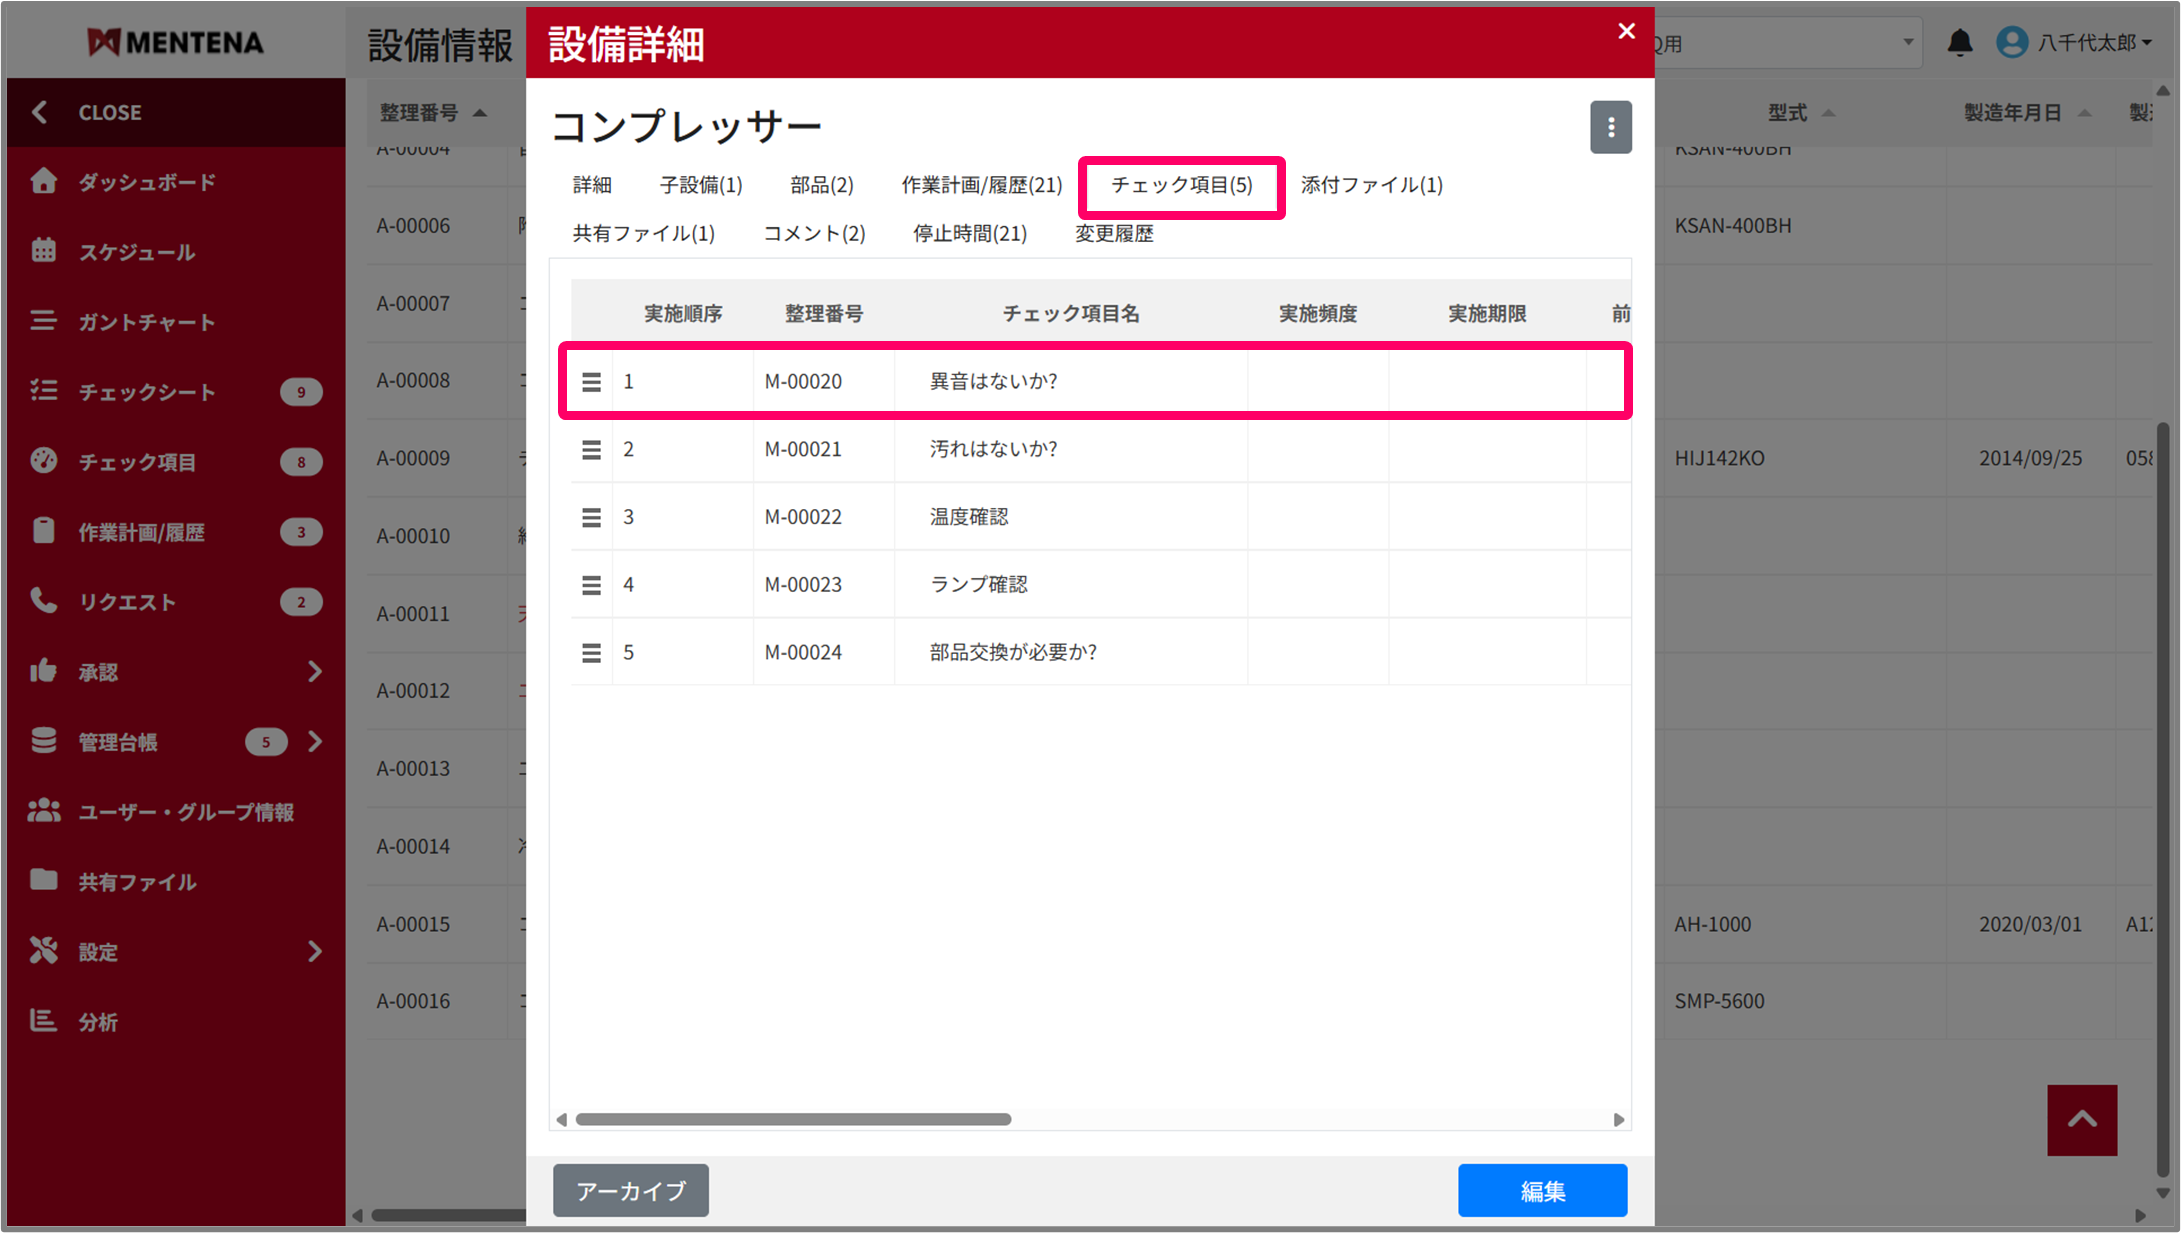Select the 温度確認 row M-00022
Viewport: 2181px width, 1233px height.
[x=968, y=517]
